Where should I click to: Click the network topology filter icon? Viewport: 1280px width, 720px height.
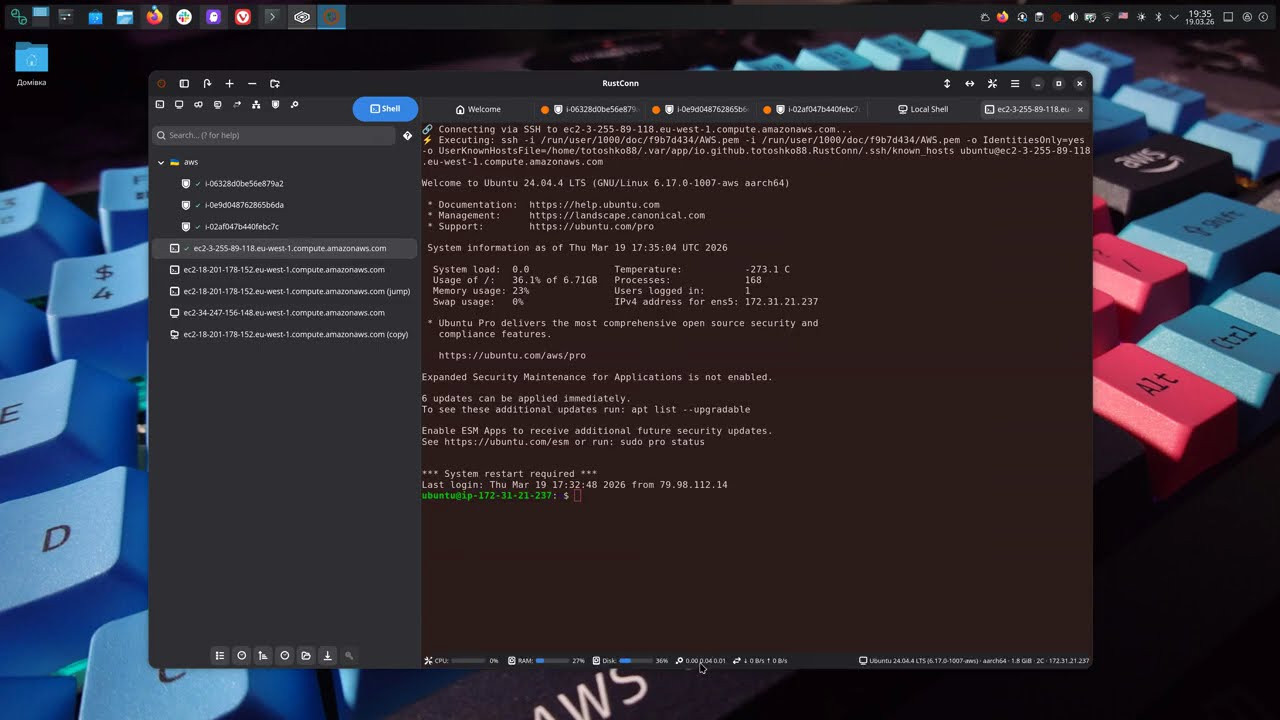[256, 105]
